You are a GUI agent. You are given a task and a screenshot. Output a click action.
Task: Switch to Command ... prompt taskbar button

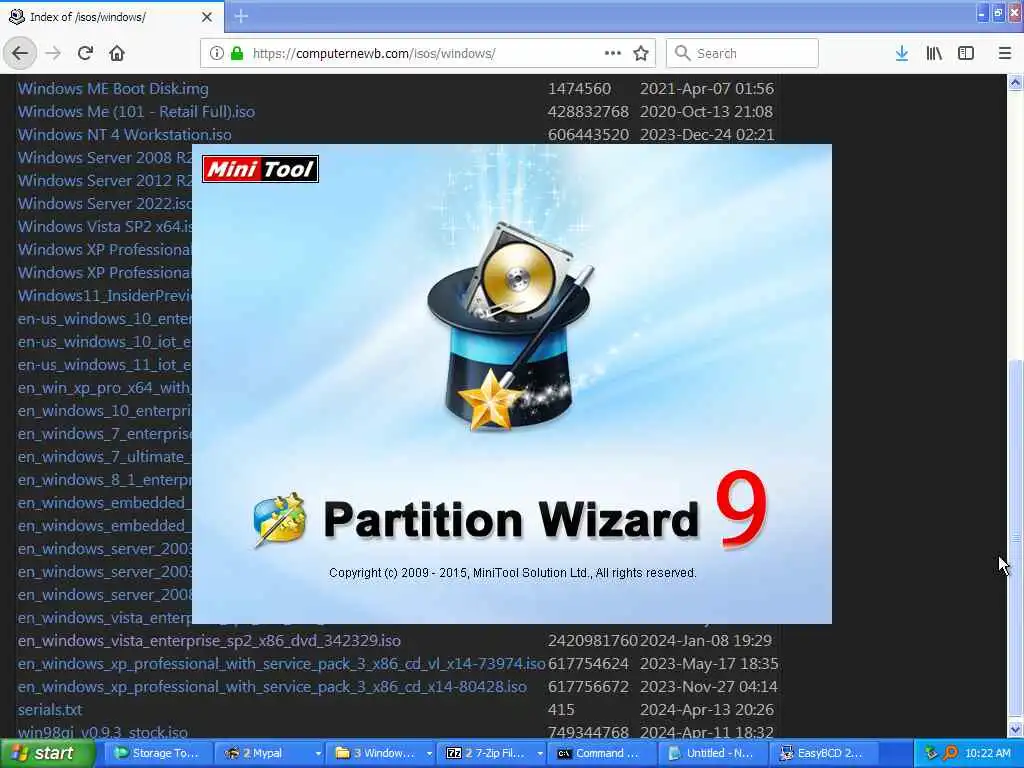pyautogui.click(x=602, y=753)
